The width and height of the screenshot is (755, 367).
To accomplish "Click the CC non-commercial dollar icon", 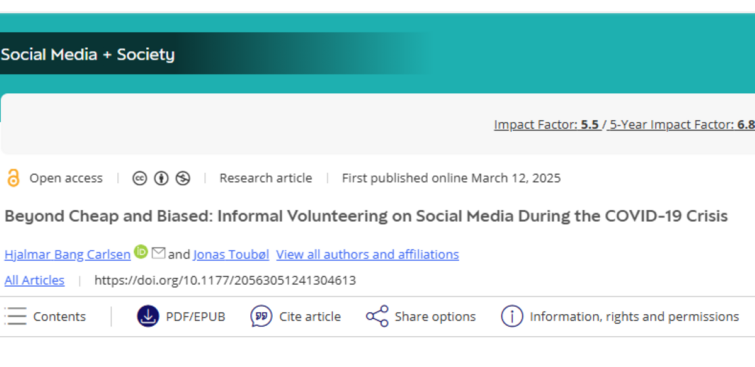I will (x=182, y=178).
